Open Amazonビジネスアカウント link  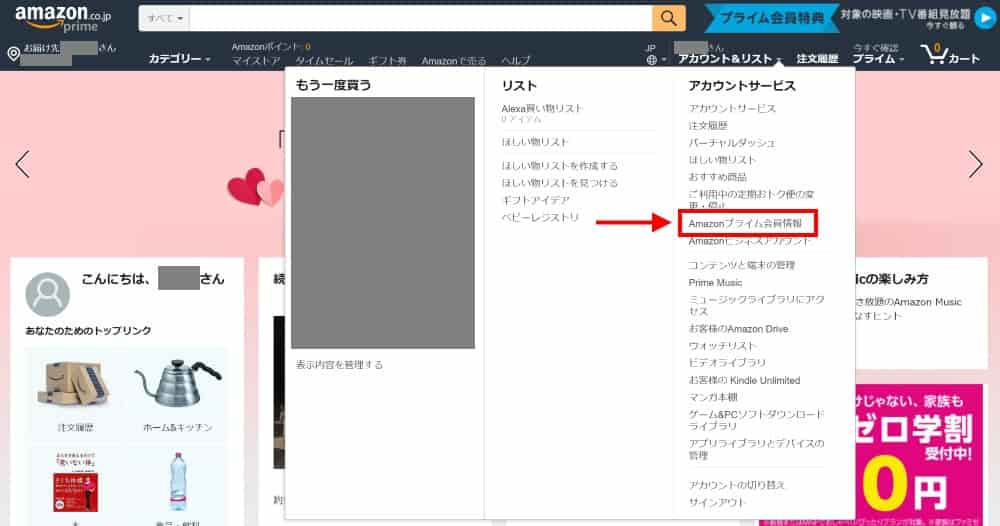coord(749,241)
